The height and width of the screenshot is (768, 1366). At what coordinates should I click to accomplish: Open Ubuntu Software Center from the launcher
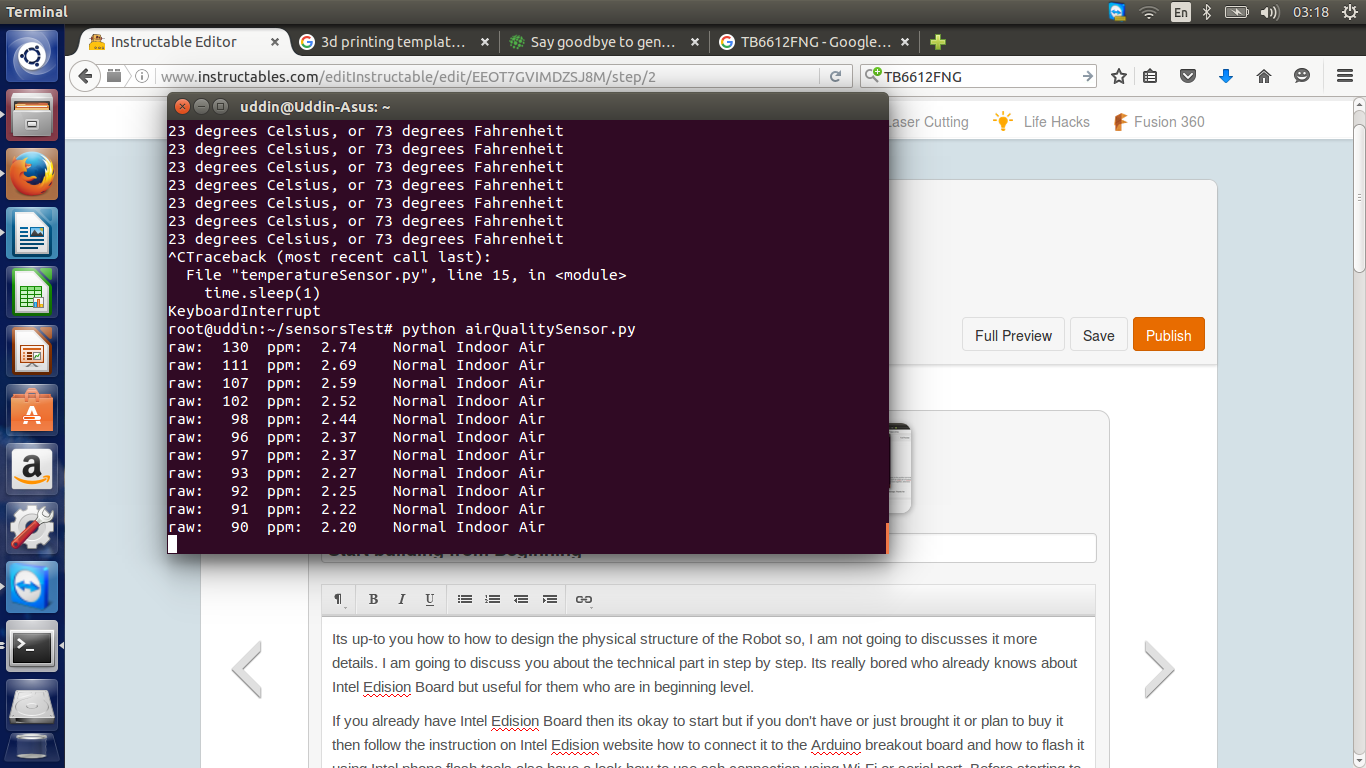coord(32,410)
